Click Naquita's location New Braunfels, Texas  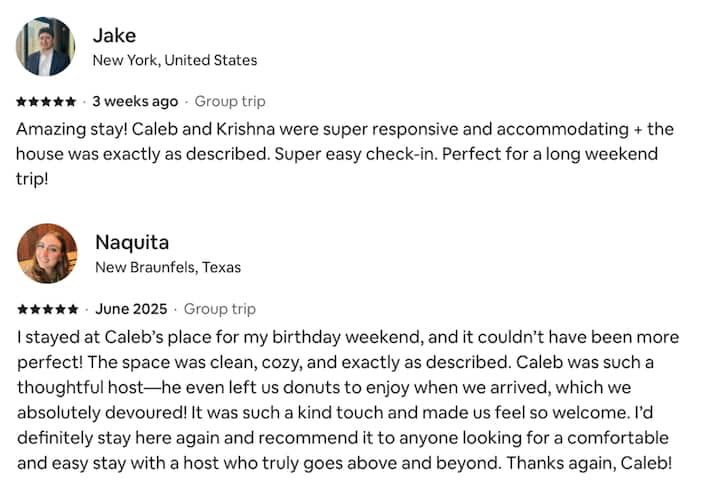coord(167,267)
